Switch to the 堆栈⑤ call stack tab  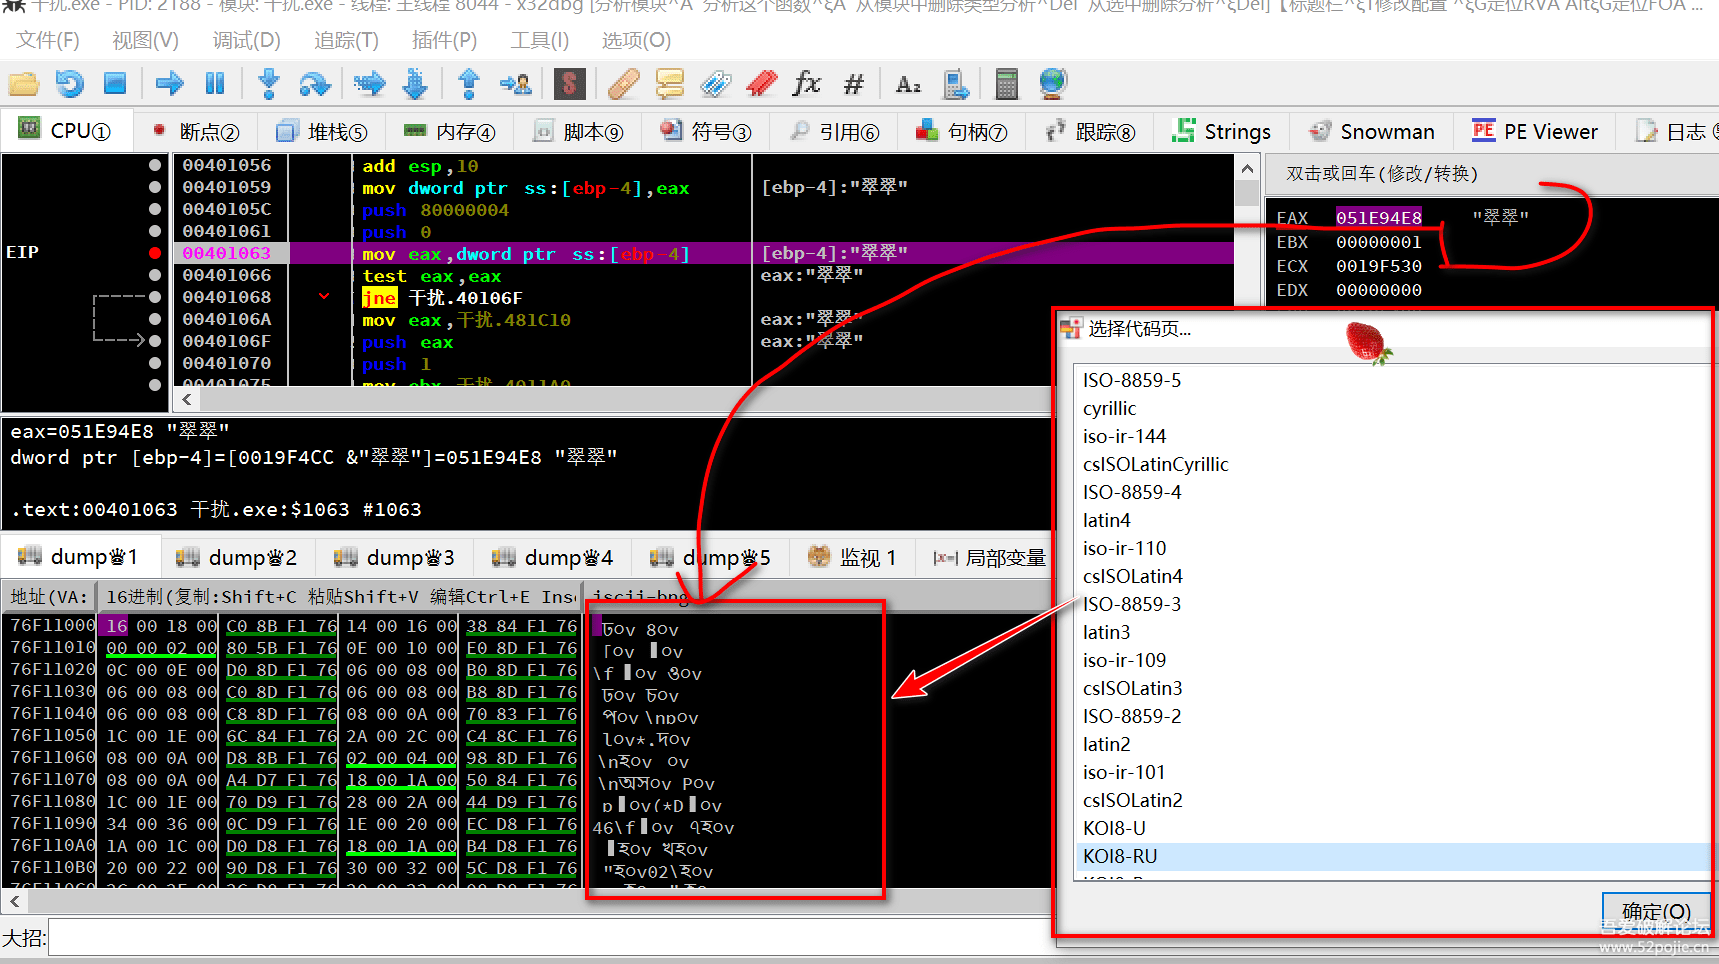[322, 131]
